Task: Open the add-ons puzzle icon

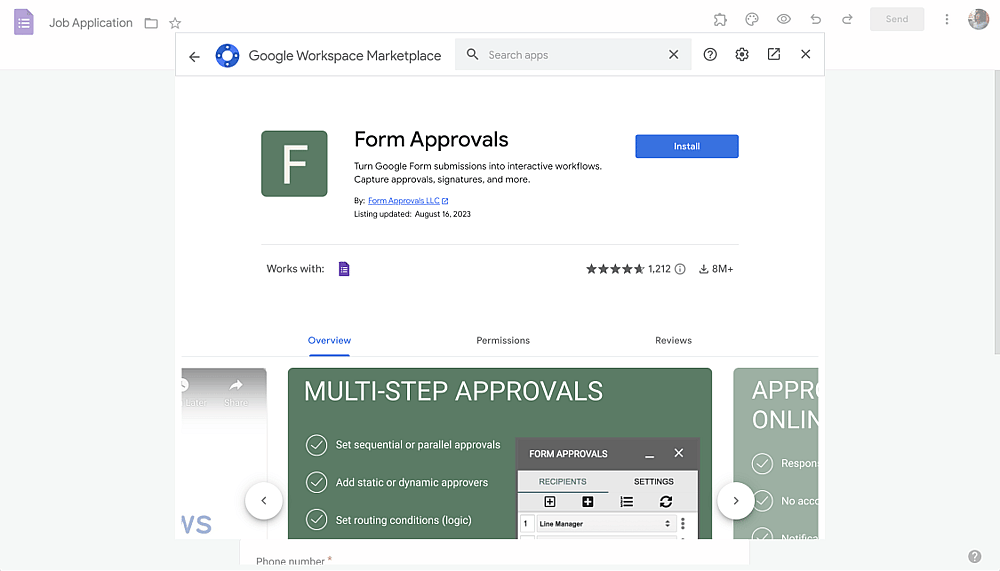Action: click(720, 20)
